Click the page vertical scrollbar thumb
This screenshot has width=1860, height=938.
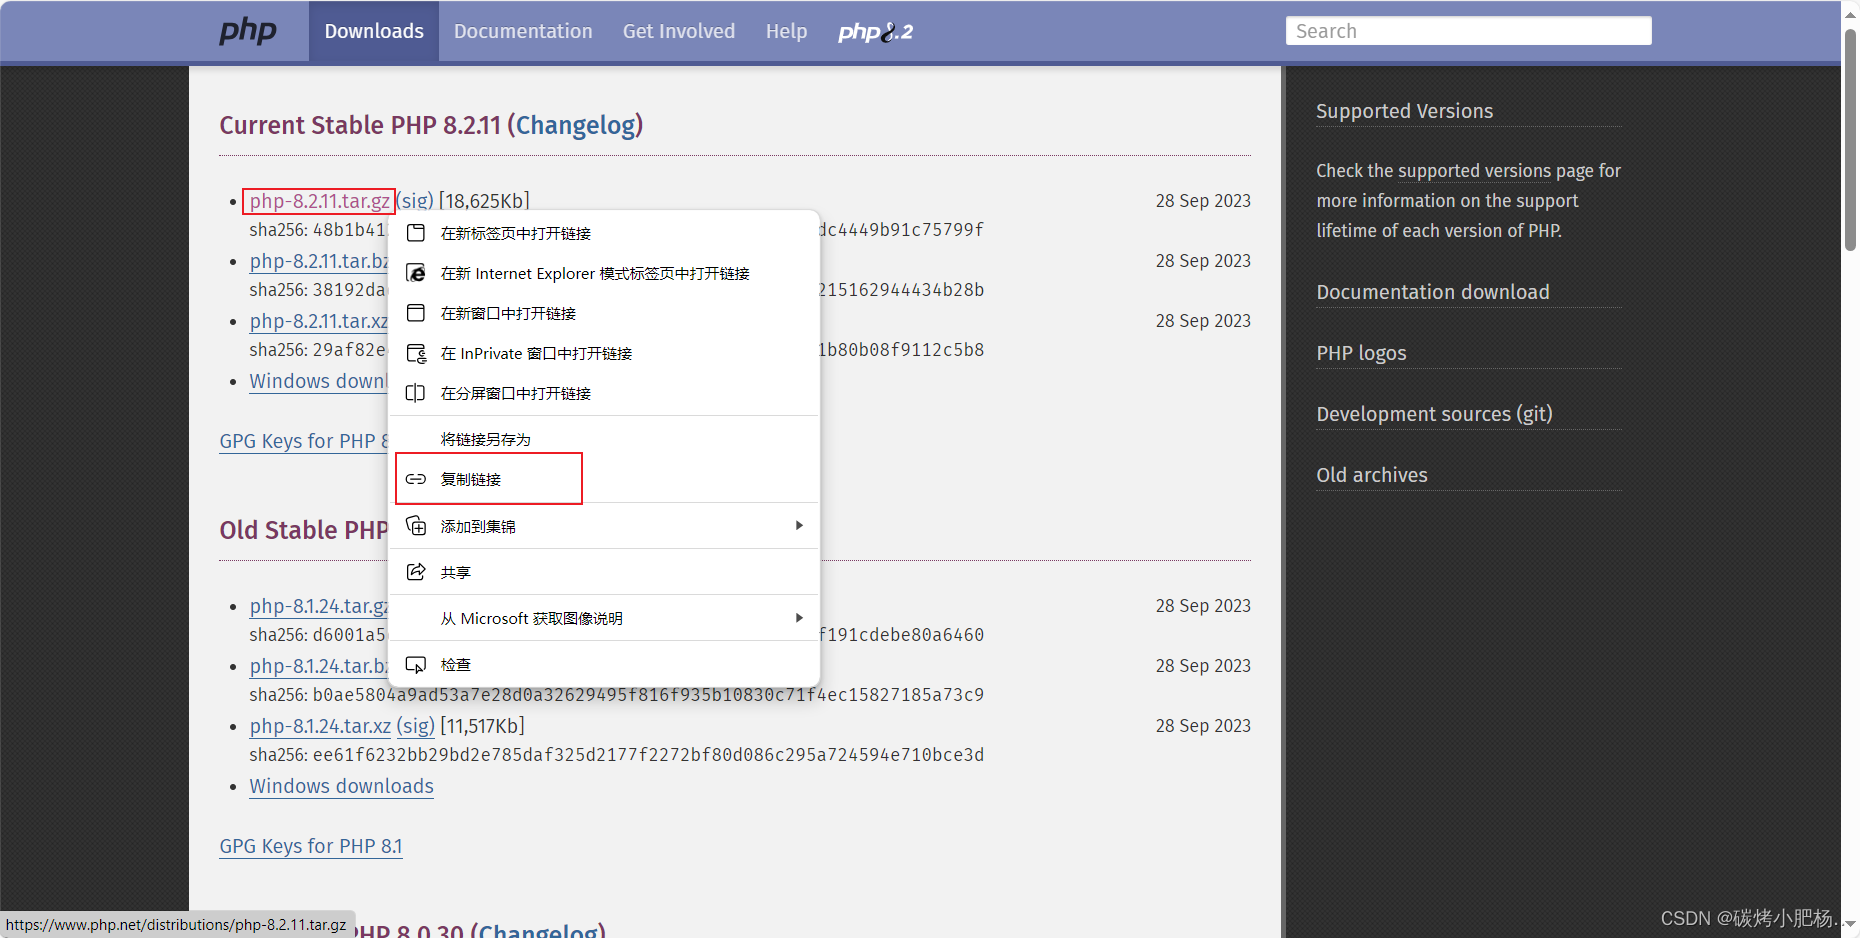pos(1850,139)
